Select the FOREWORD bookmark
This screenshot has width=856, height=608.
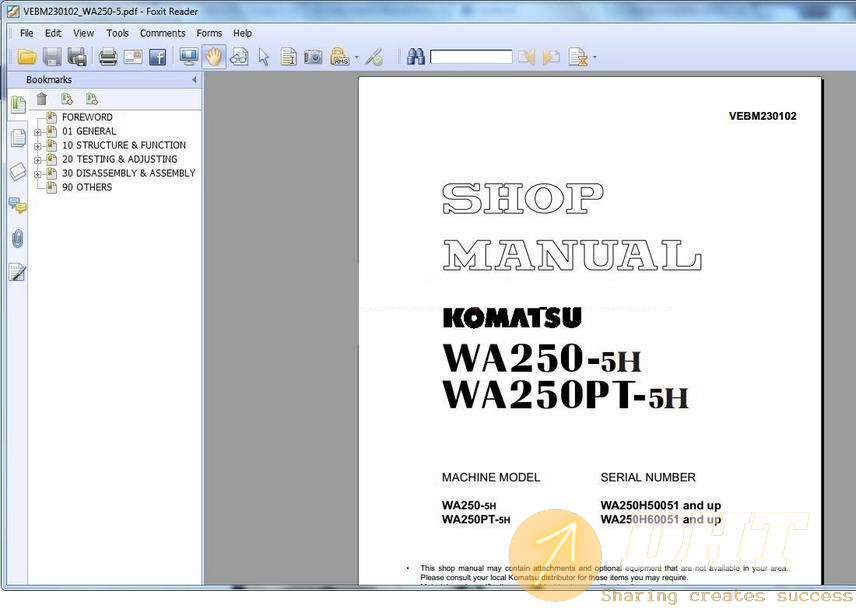87,117
